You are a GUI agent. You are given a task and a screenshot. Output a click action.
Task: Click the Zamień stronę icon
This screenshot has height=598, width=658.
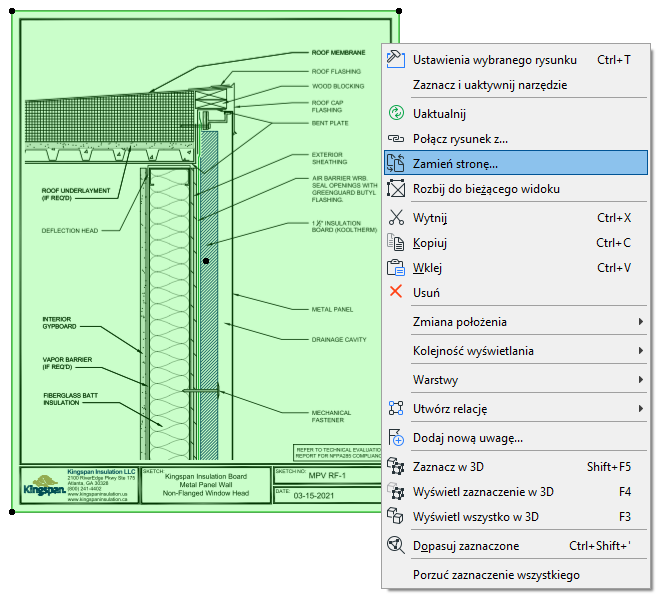click(395, 163)
